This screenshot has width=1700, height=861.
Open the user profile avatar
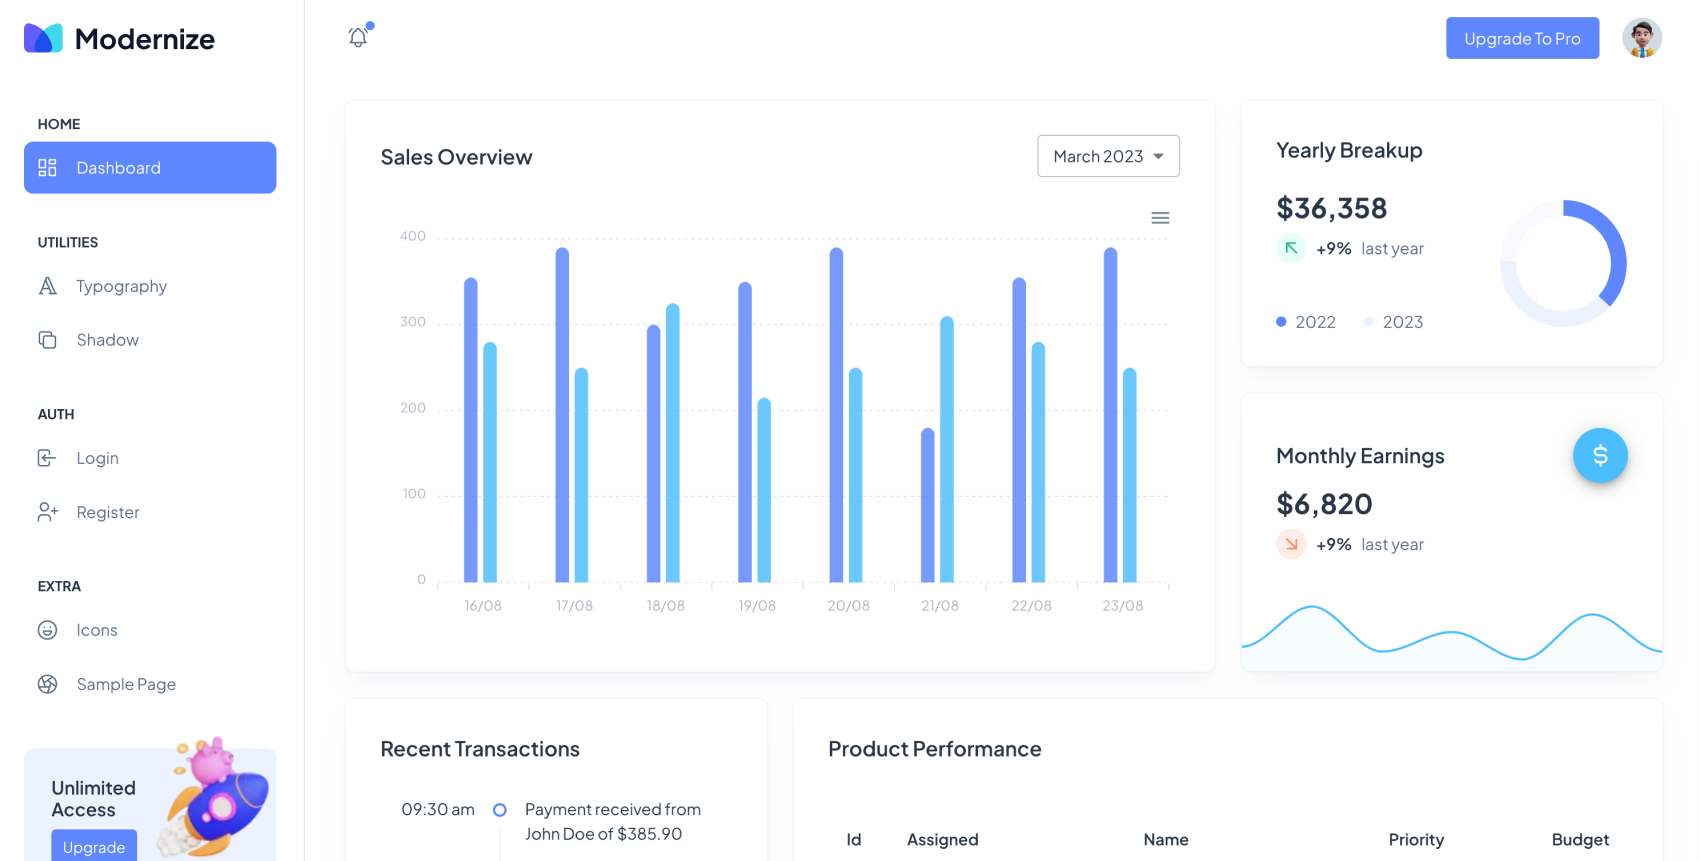[1641, 38]
